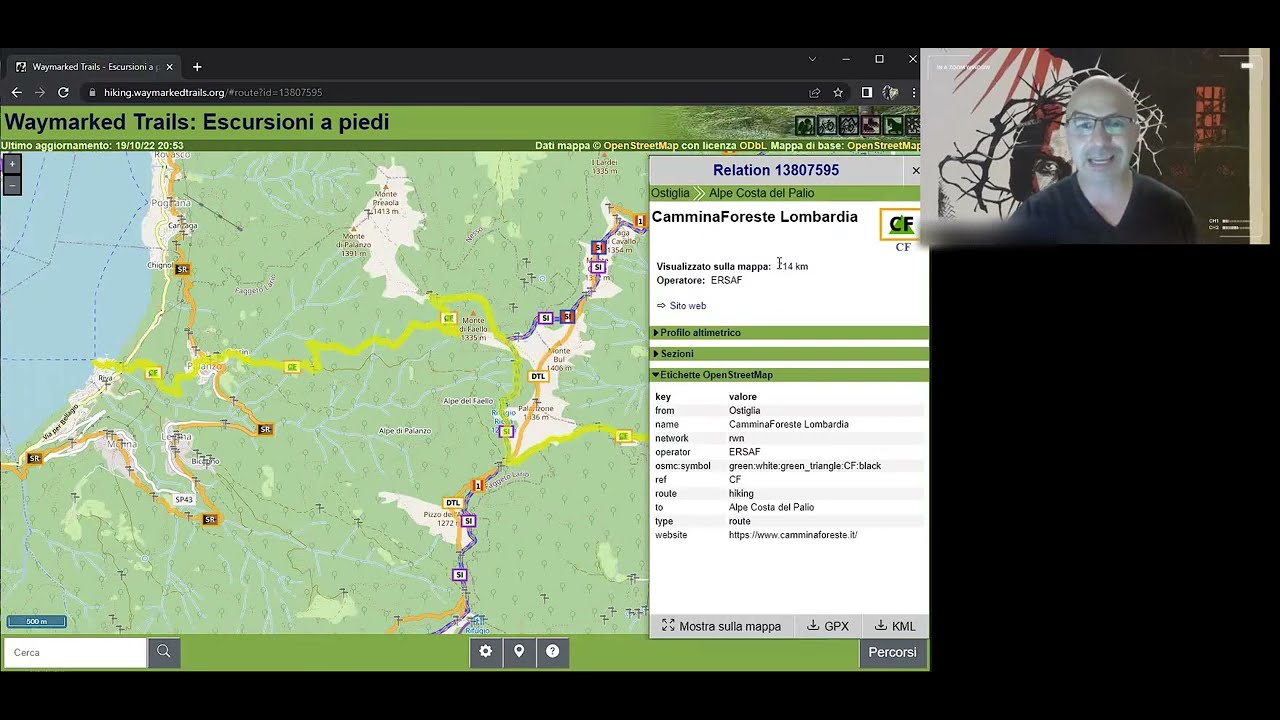Click Mostra sulla mappa button
This screenshot has height=720, width=1280.
(721, 626)
